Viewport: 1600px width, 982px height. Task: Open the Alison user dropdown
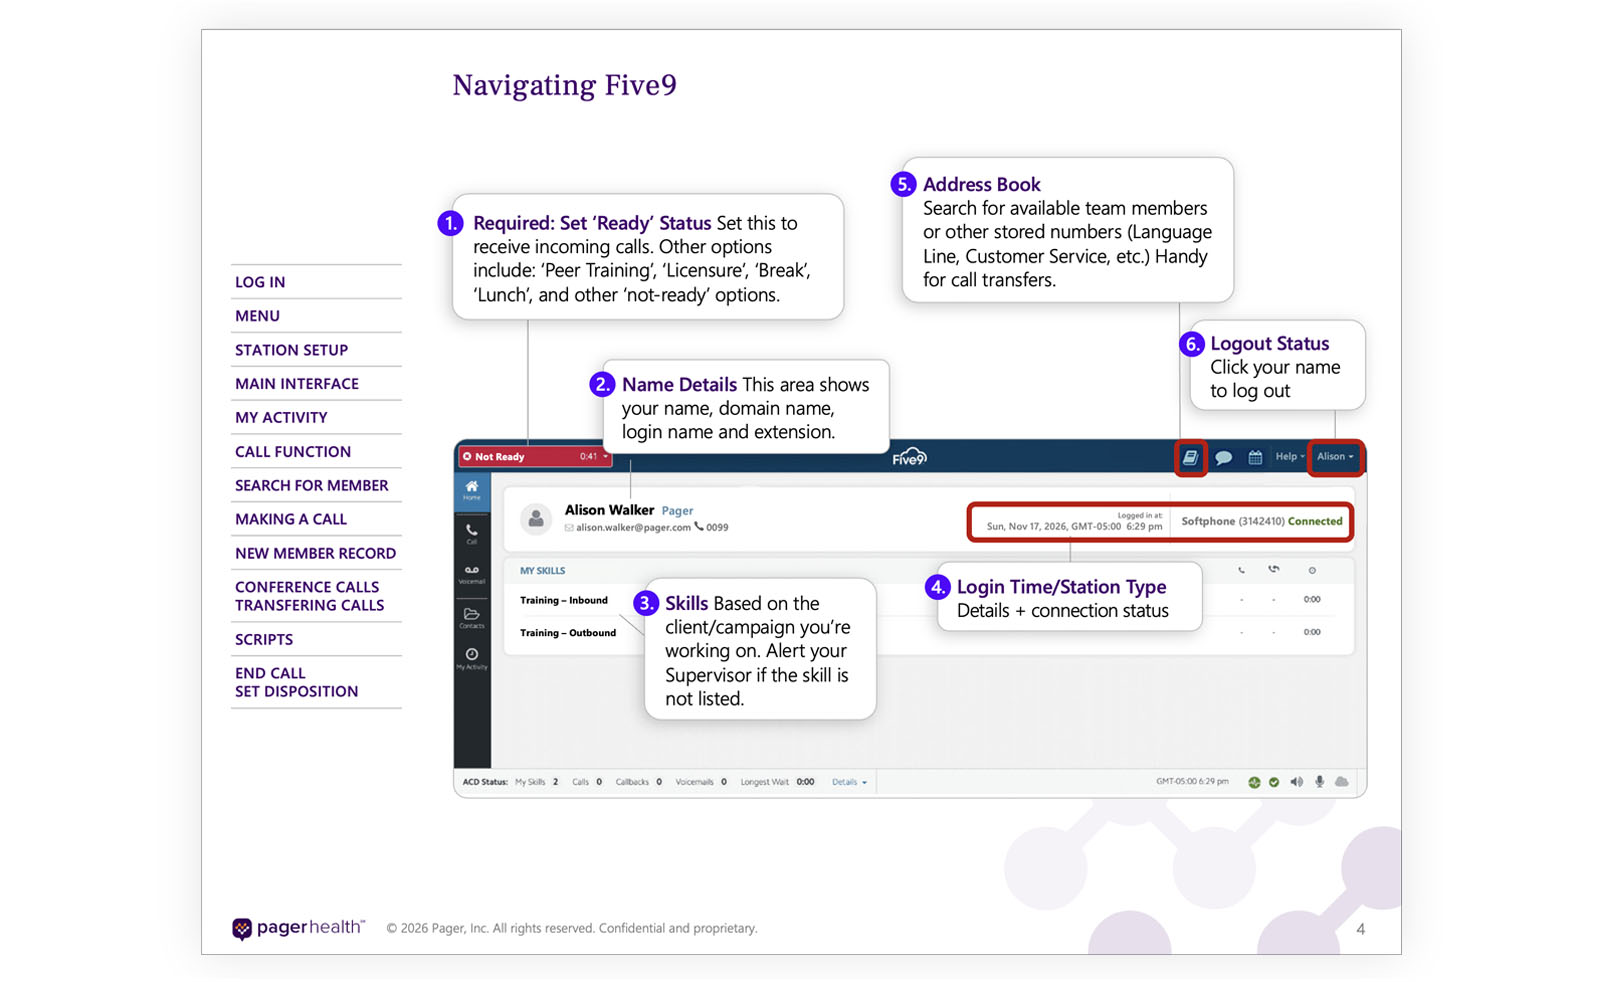(1335, 457)
